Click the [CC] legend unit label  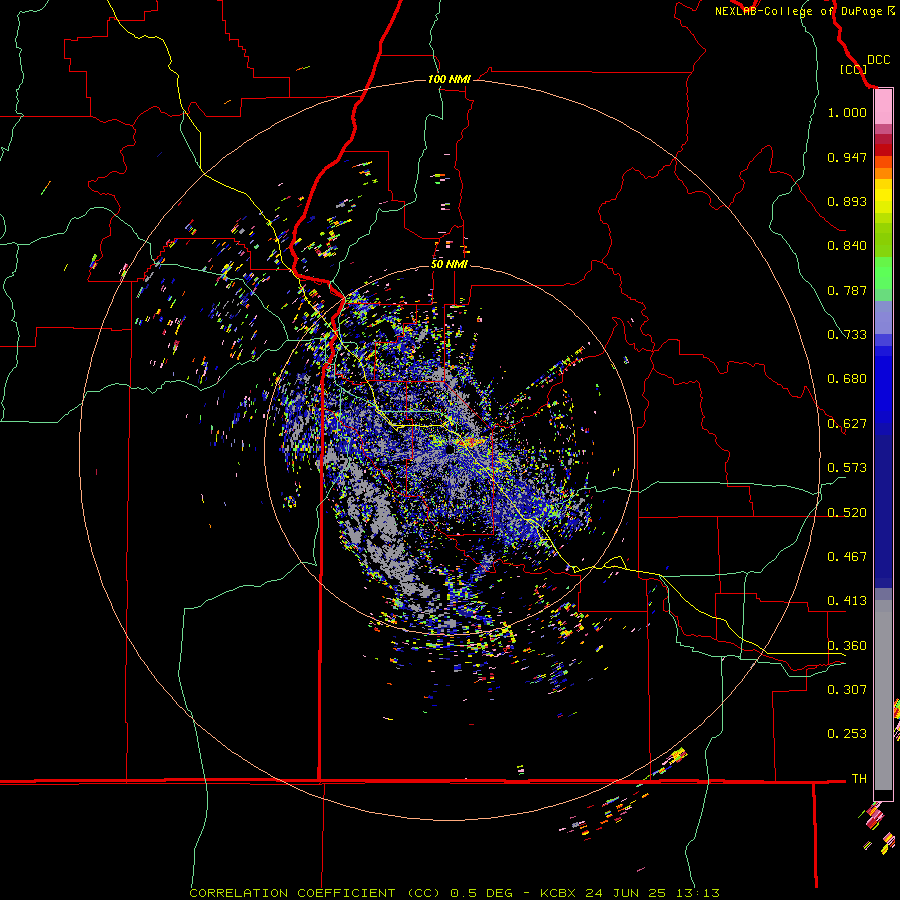[x=853, y=69]
